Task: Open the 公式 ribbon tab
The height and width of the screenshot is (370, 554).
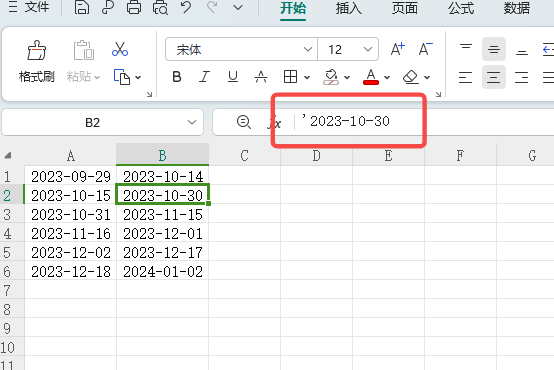Action: [x=461, y=8]
